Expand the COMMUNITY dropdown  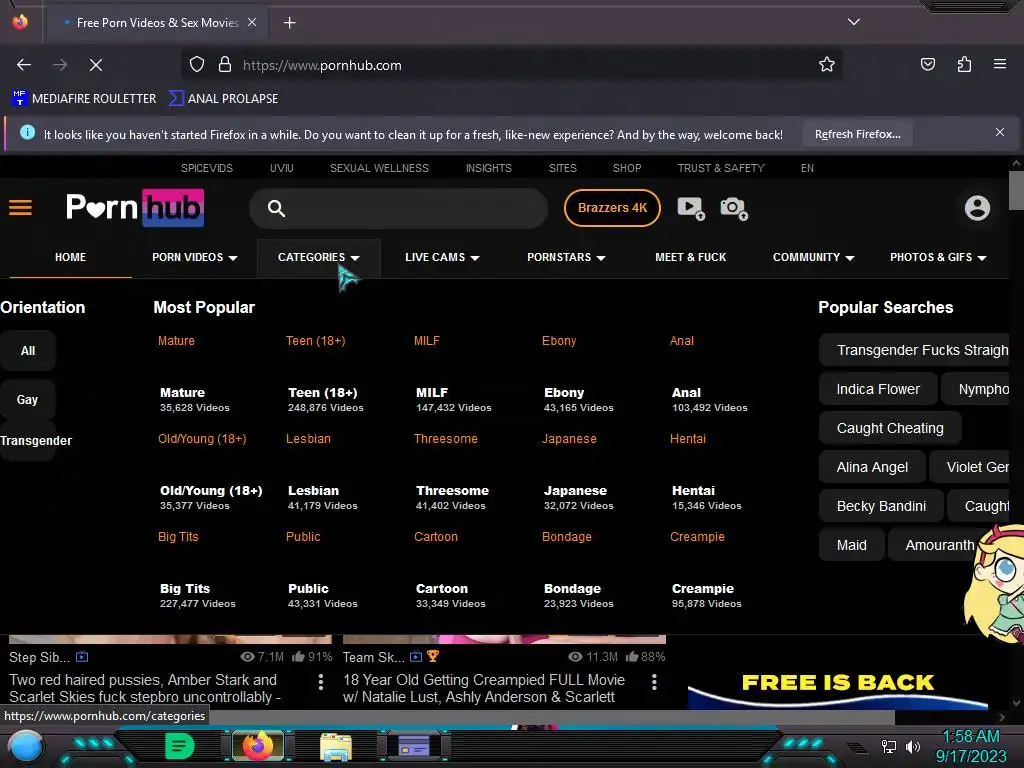coord(814,257)
